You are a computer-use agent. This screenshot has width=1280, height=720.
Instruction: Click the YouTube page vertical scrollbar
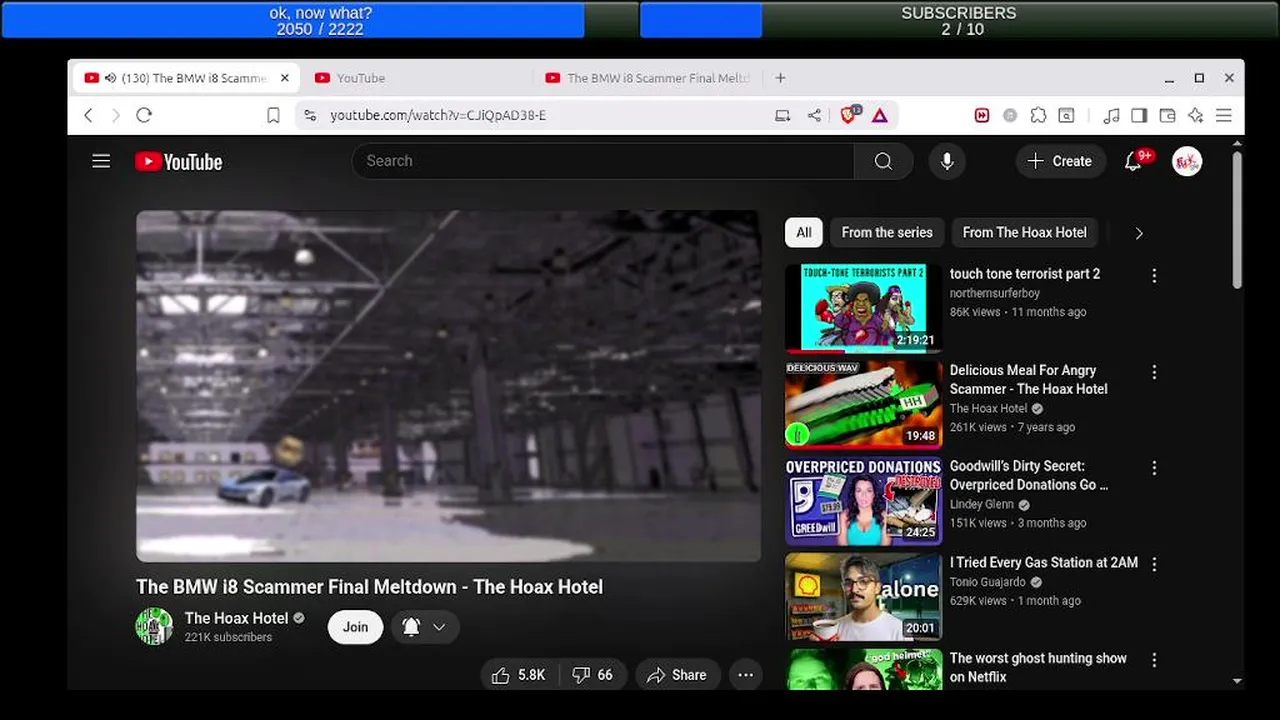(1237, 220)
